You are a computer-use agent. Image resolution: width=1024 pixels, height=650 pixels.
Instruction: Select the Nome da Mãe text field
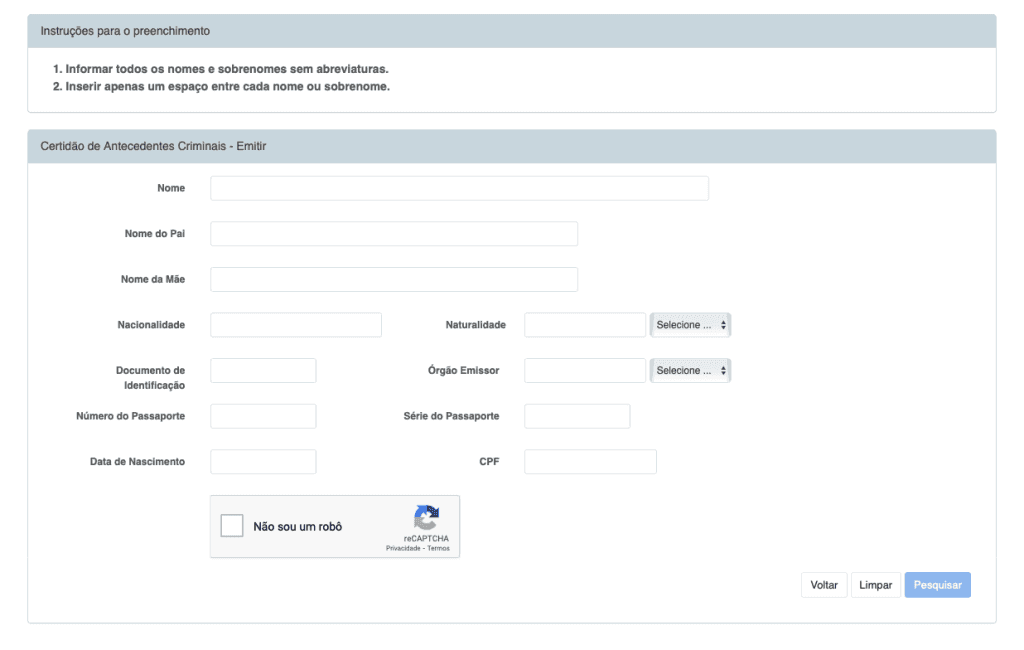tap(394, 279)
